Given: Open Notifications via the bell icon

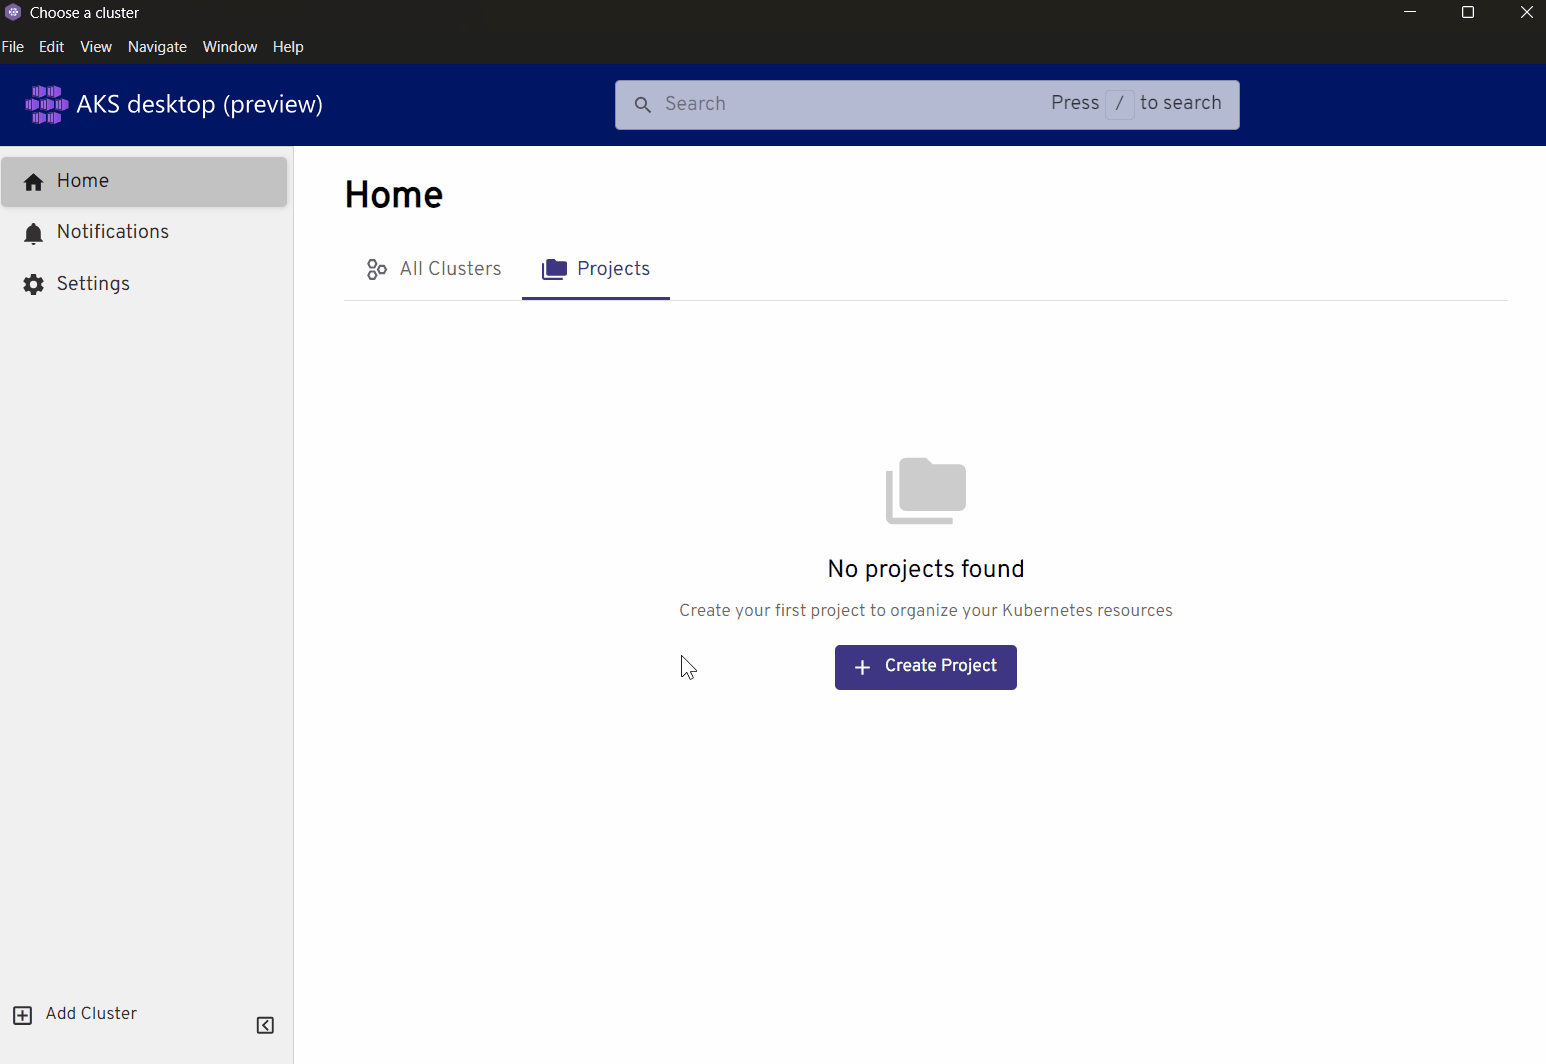Looking at the screenshot, I should coord(33,232).
